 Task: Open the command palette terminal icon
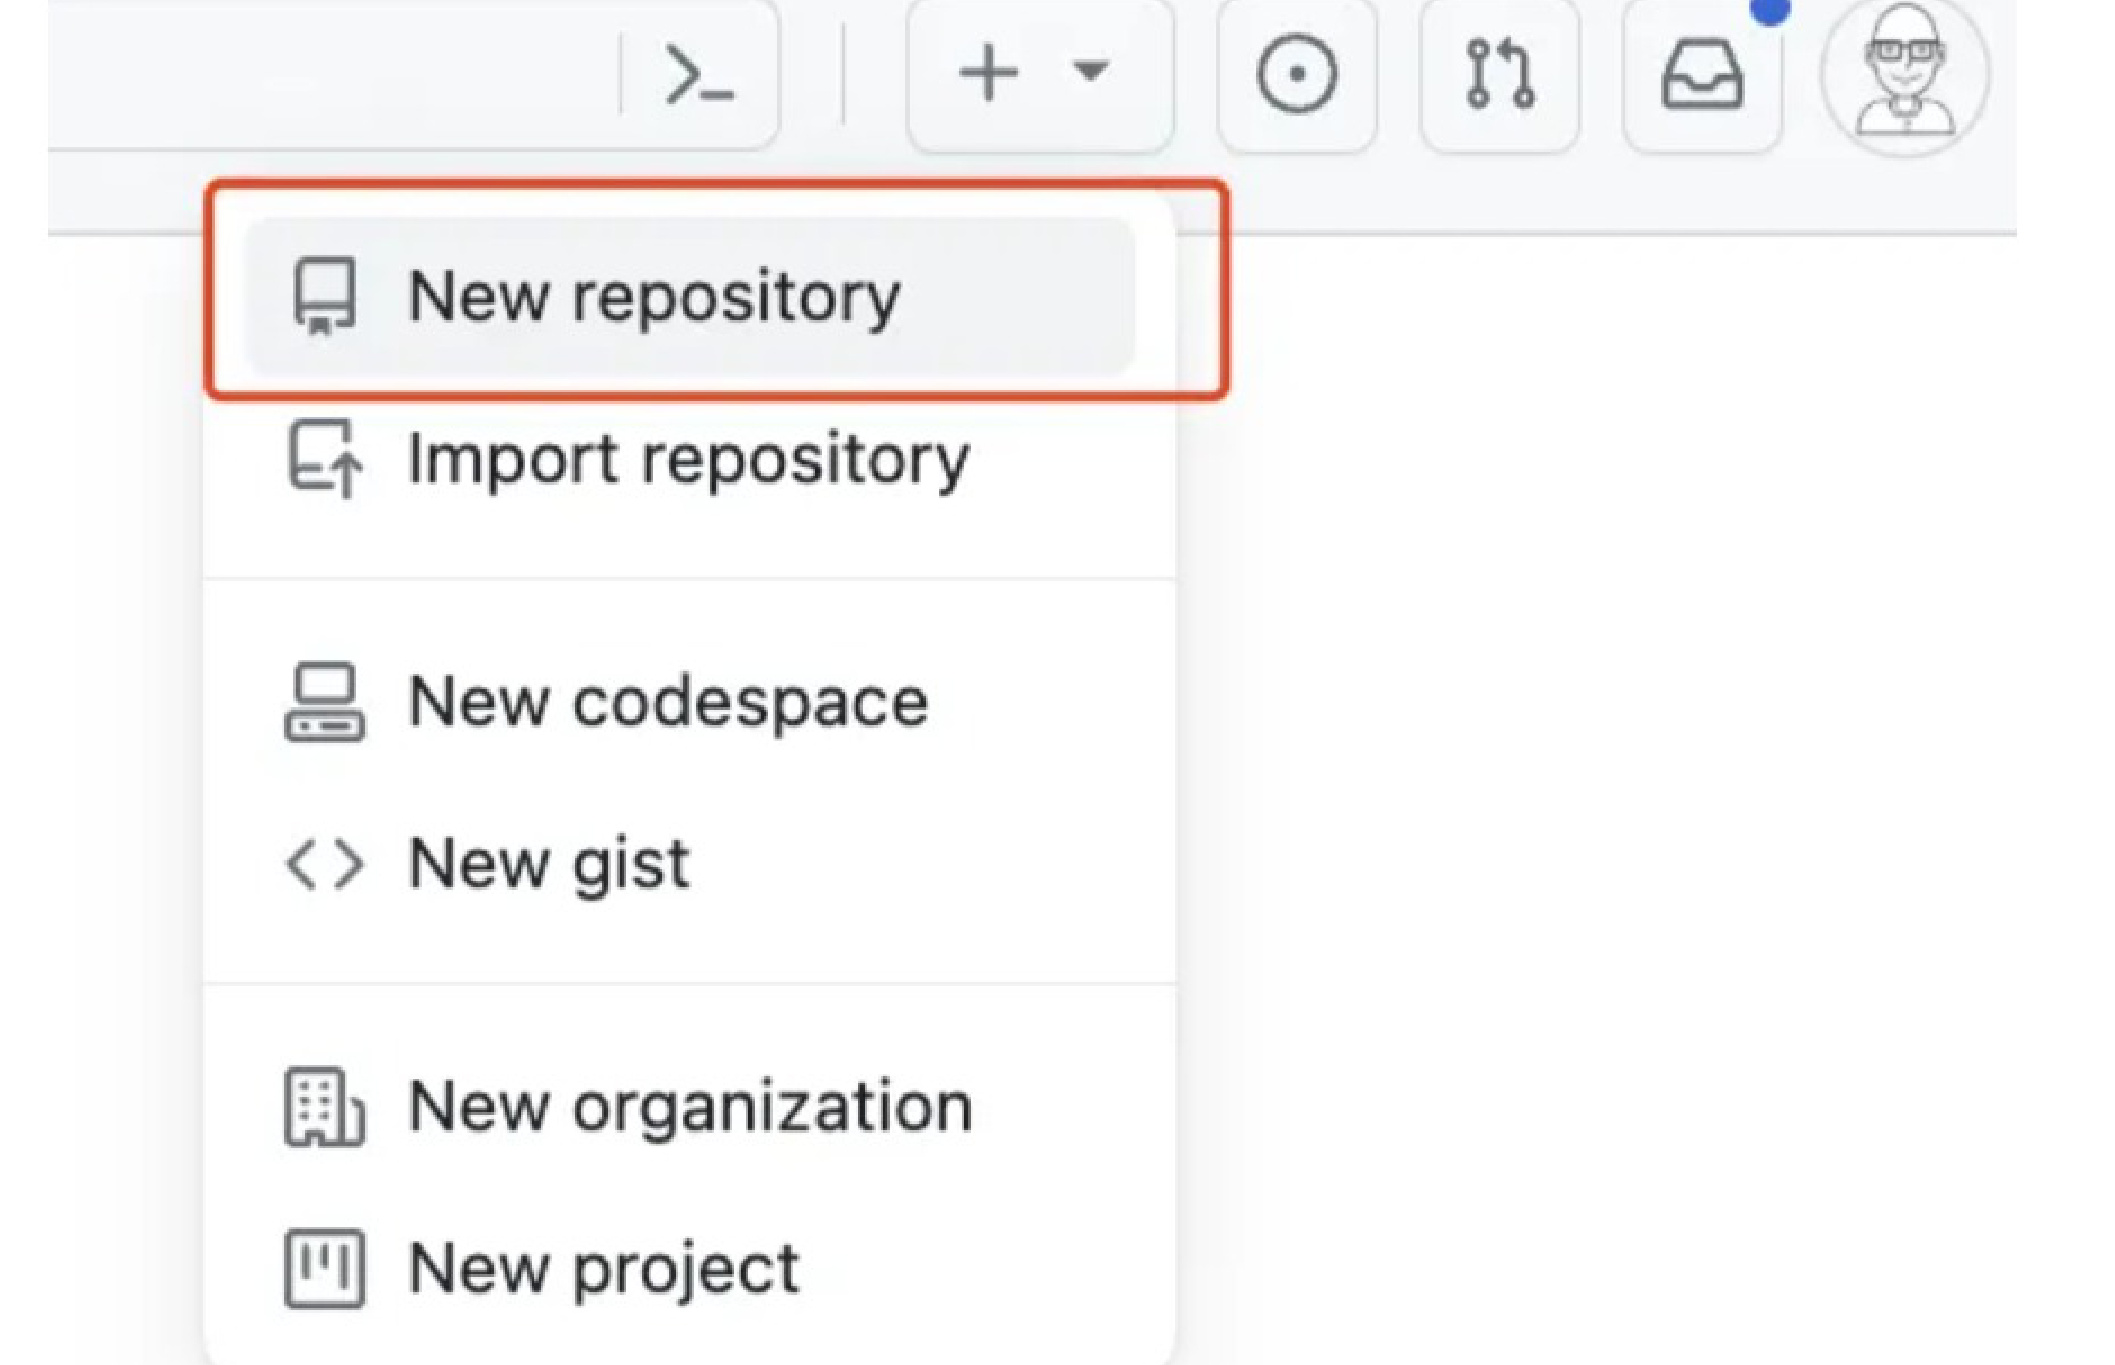click(x=700, y=75)
